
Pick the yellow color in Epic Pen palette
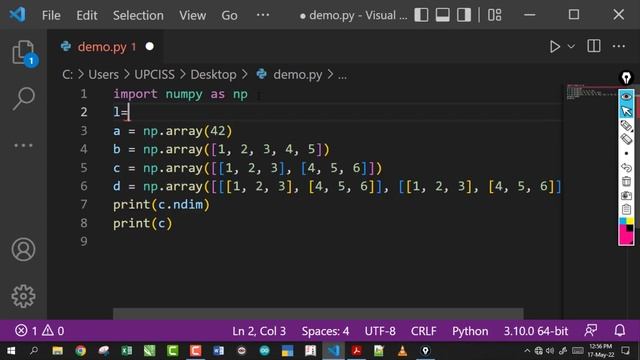pos(630,221)
